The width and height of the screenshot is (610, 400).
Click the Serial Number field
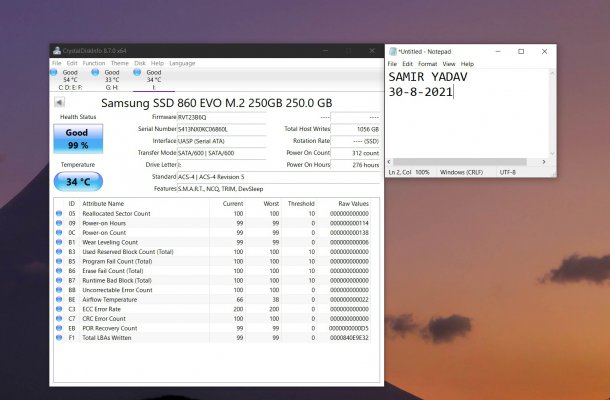pos(221,129)
